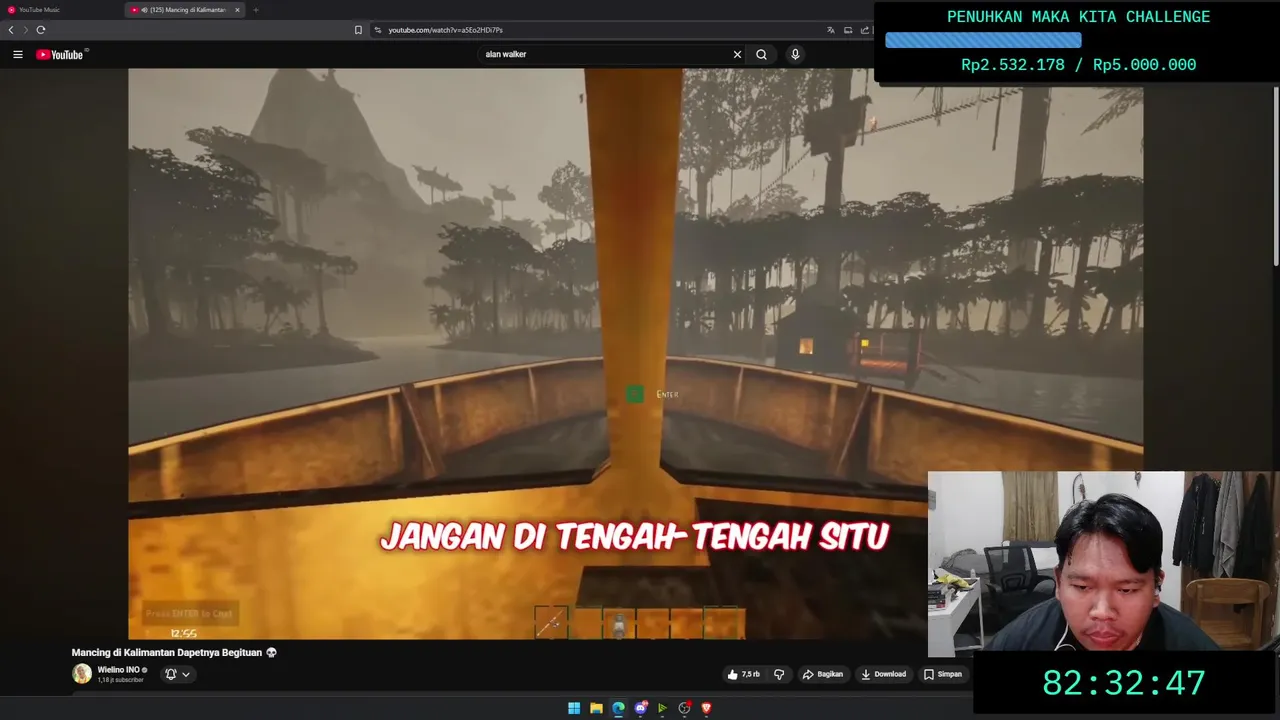Go to the YouTube home logo

point(62,54)
